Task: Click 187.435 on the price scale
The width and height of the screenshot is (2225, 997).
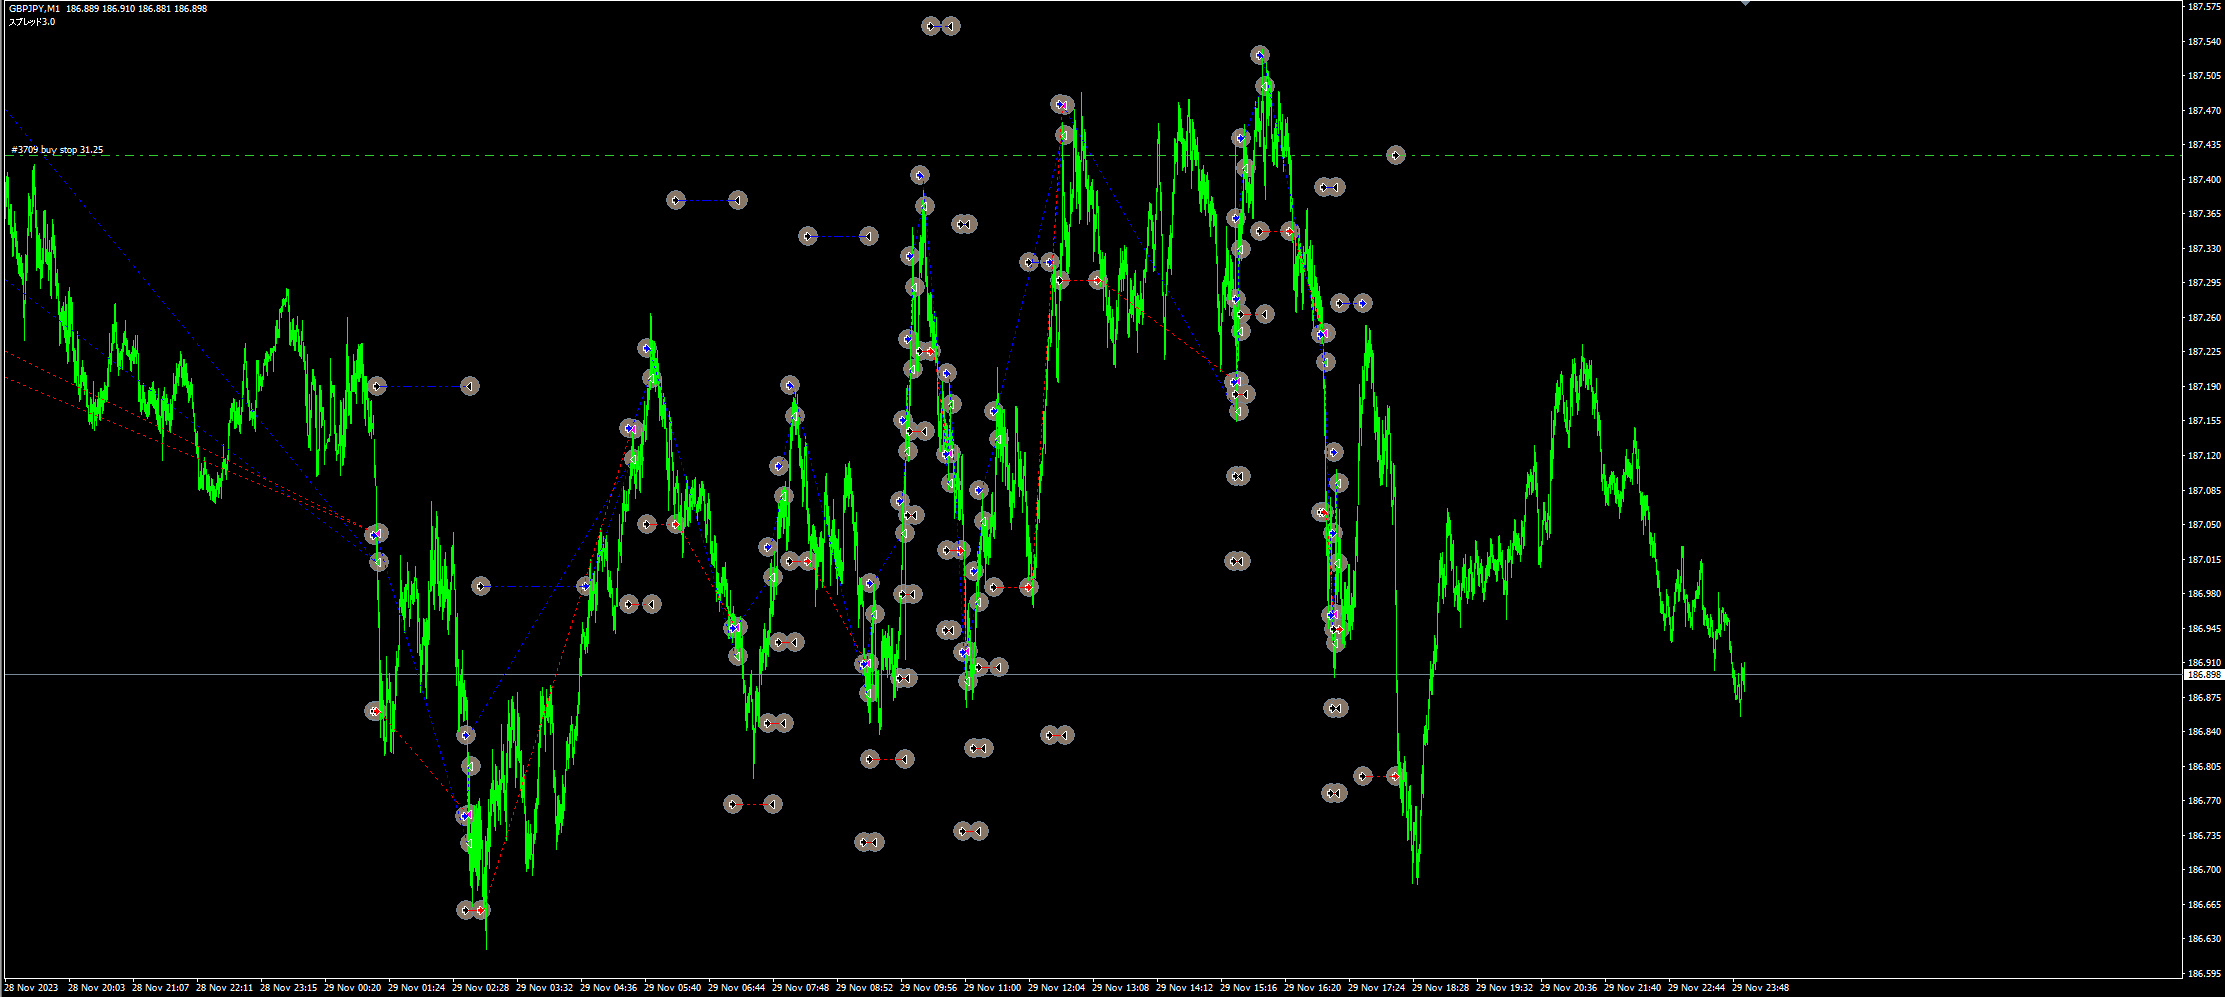Action: (2203, 145)
